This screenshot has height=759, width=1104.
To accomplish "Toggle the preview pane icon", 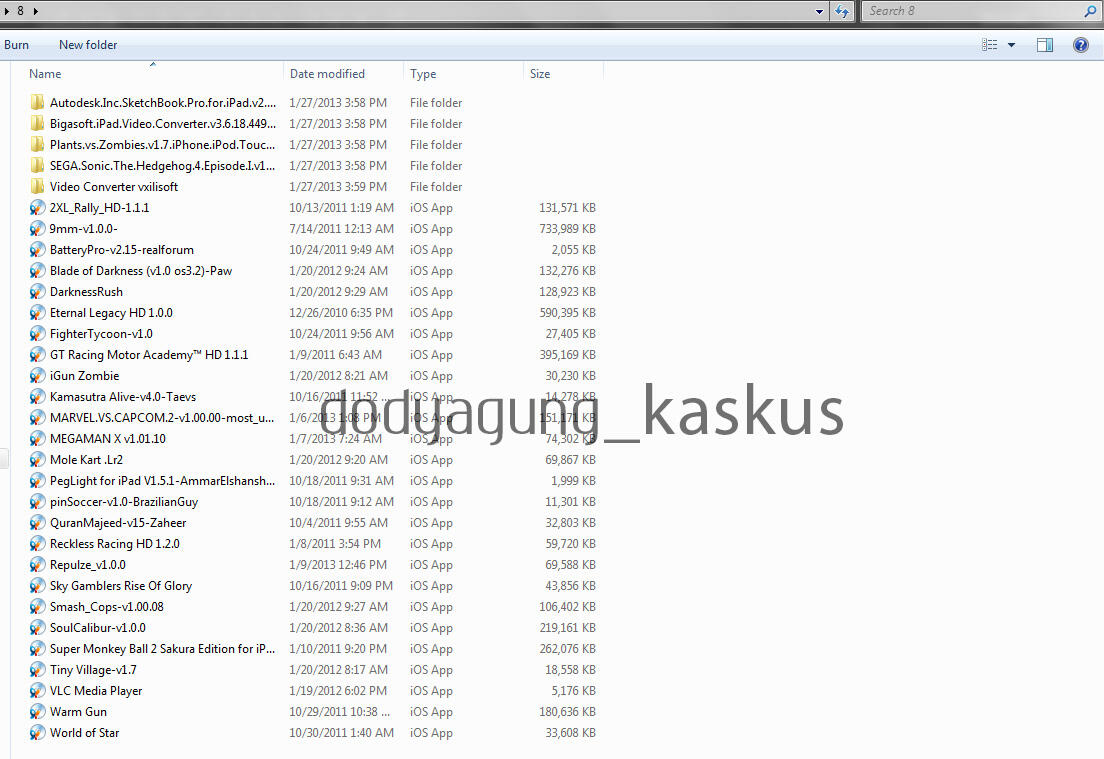I will [1045, 45].
